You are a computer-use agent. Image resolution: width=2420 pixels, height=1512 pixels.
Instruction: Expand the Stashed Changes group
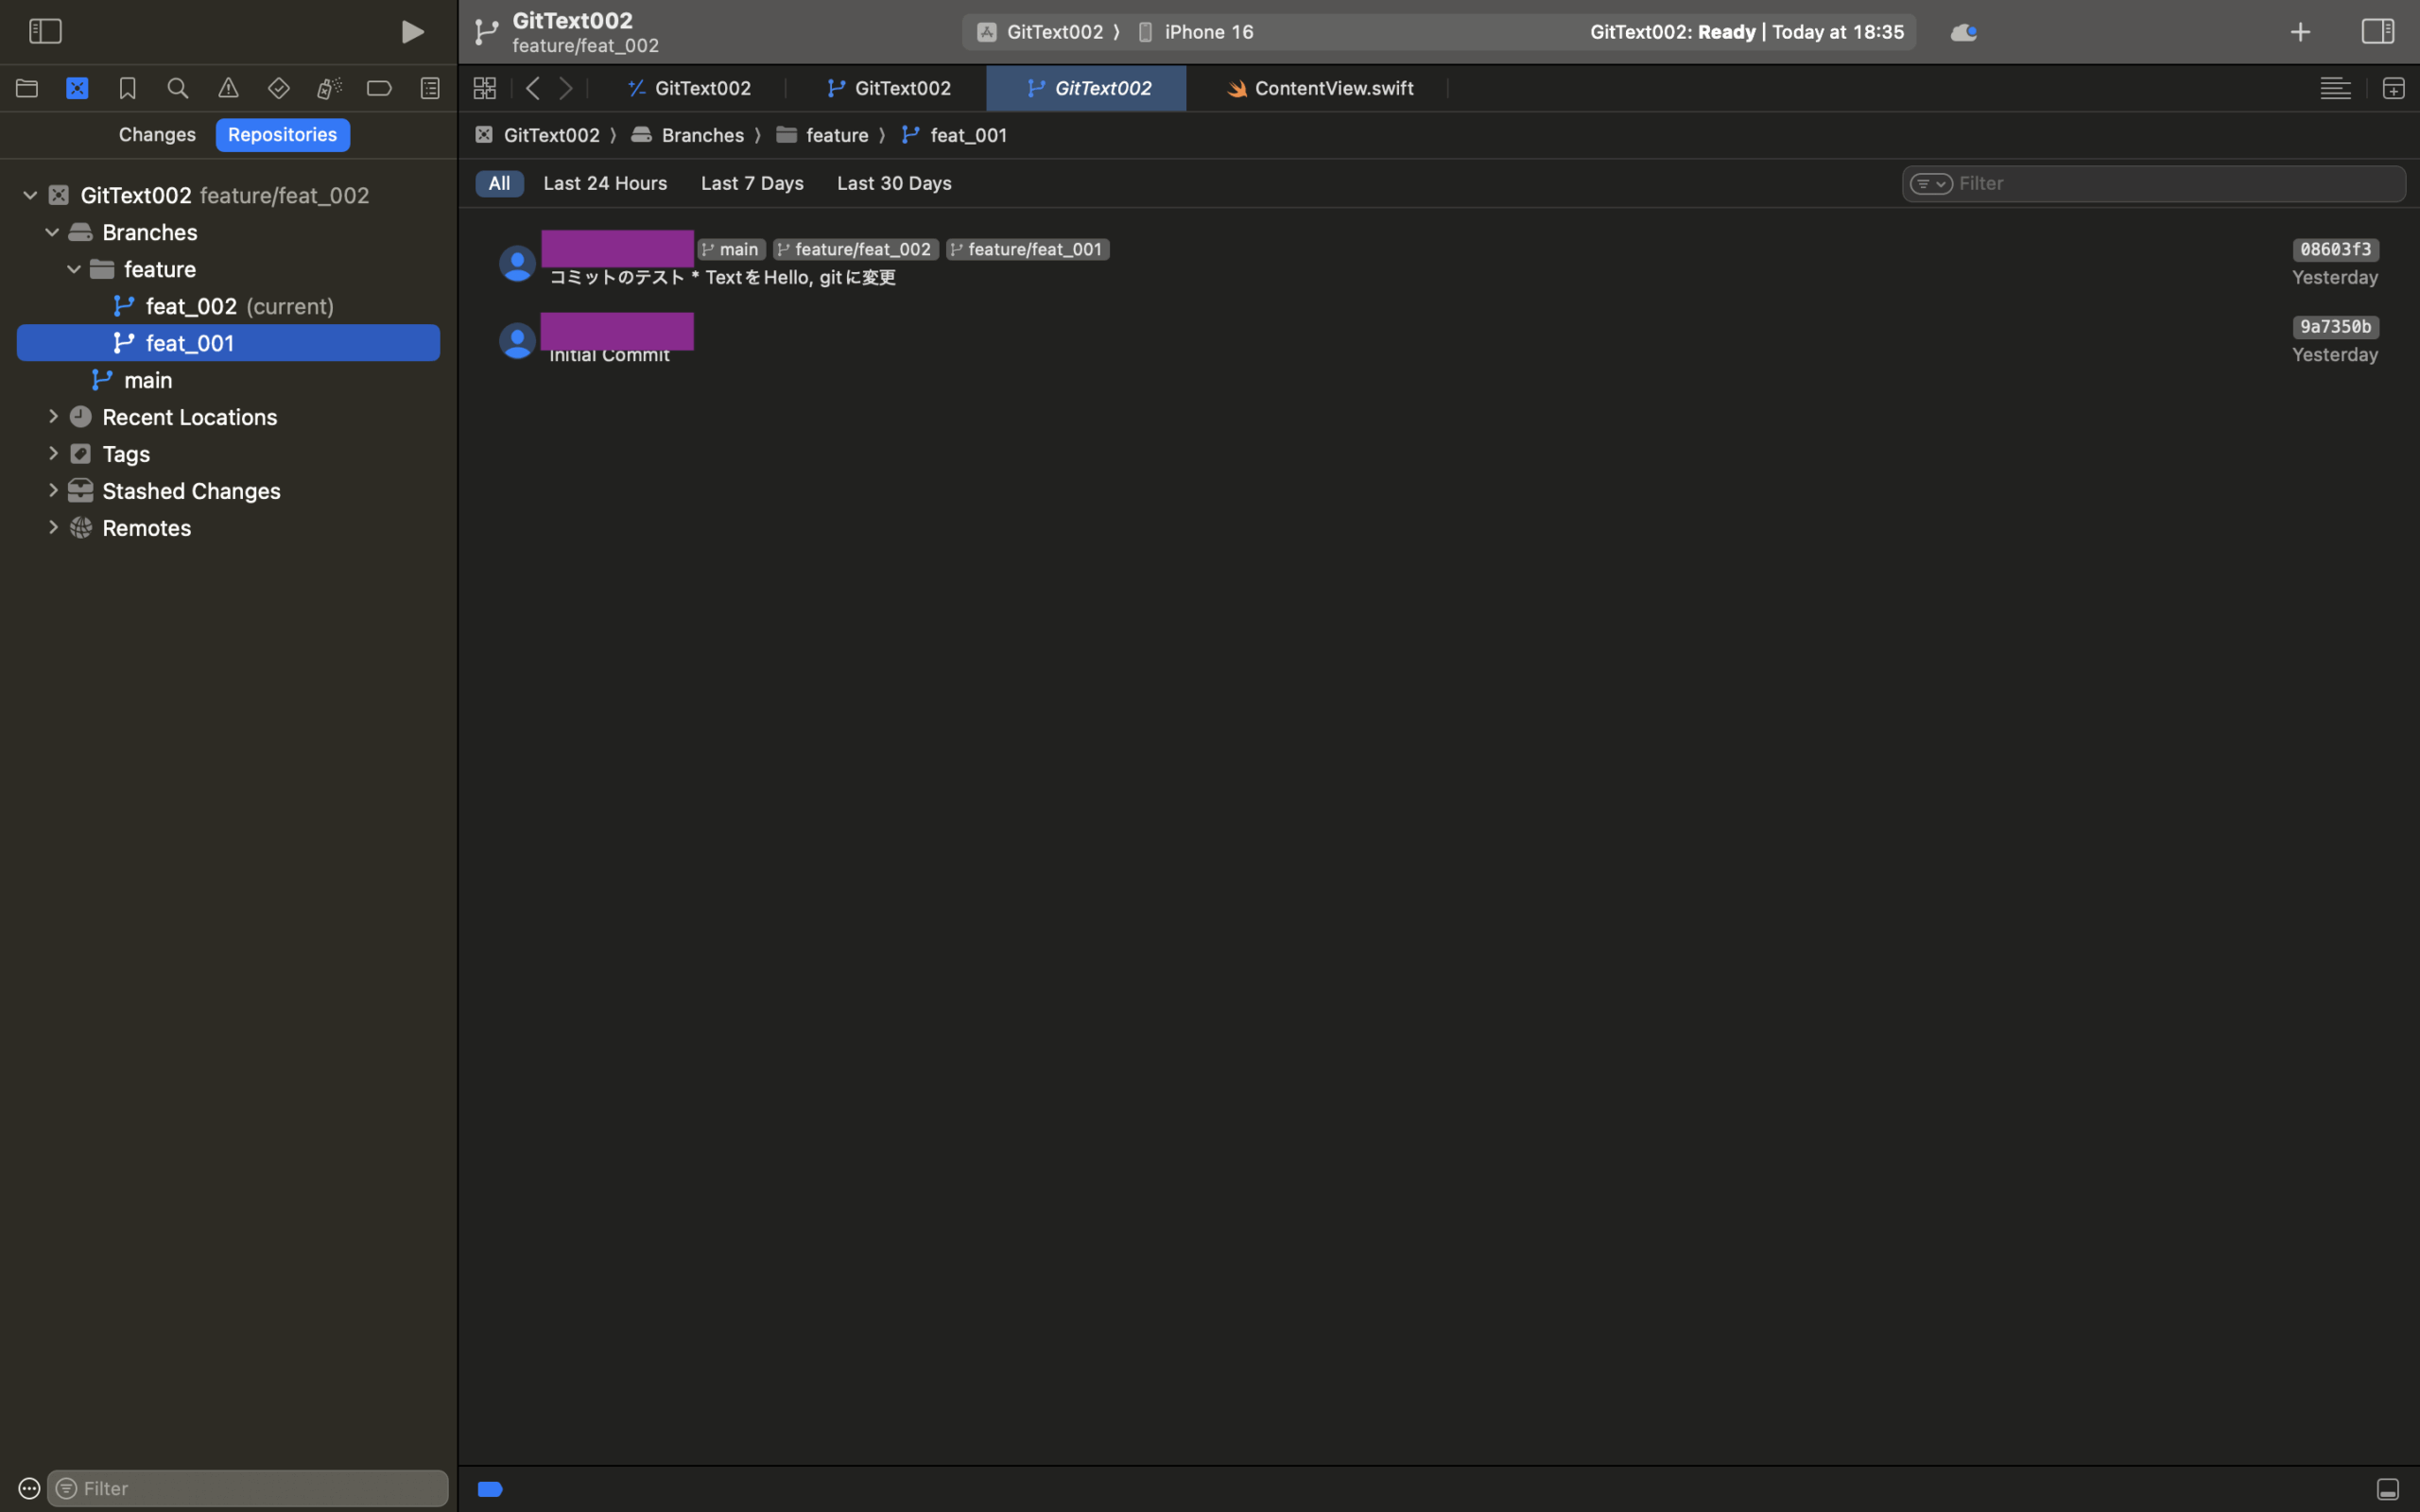coord(53,490)
